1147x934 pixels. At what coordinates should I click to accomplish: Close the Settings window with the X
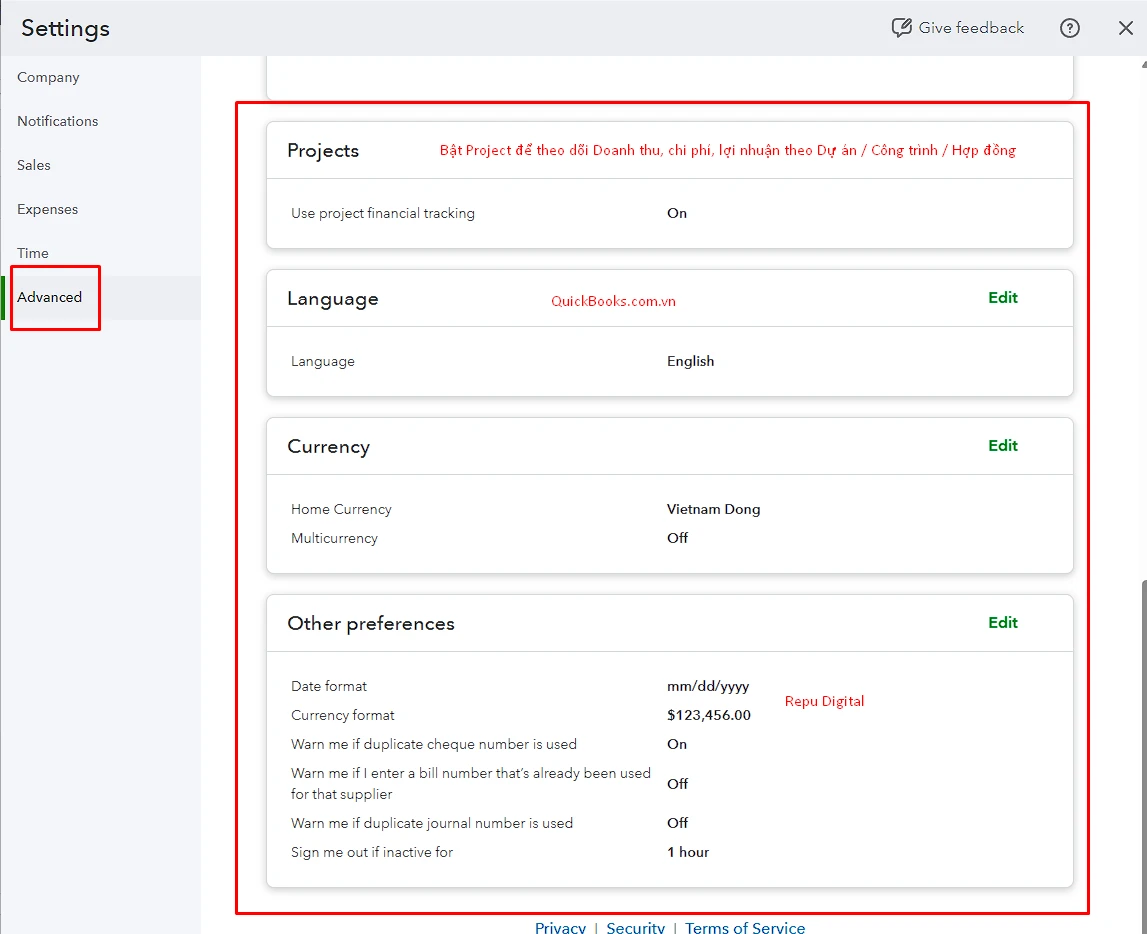click(1125, 28)
